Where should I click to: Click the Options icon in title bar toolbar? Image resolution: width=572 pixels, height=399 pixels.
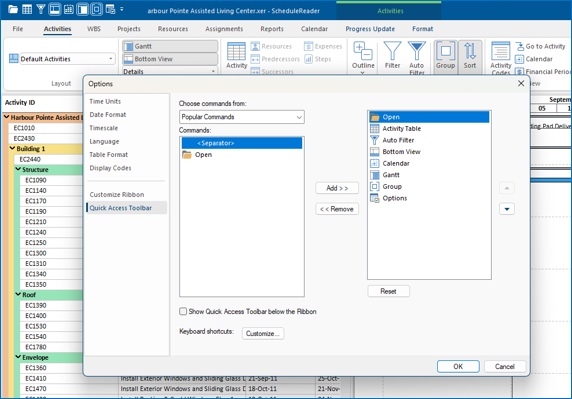click(110, 9)
